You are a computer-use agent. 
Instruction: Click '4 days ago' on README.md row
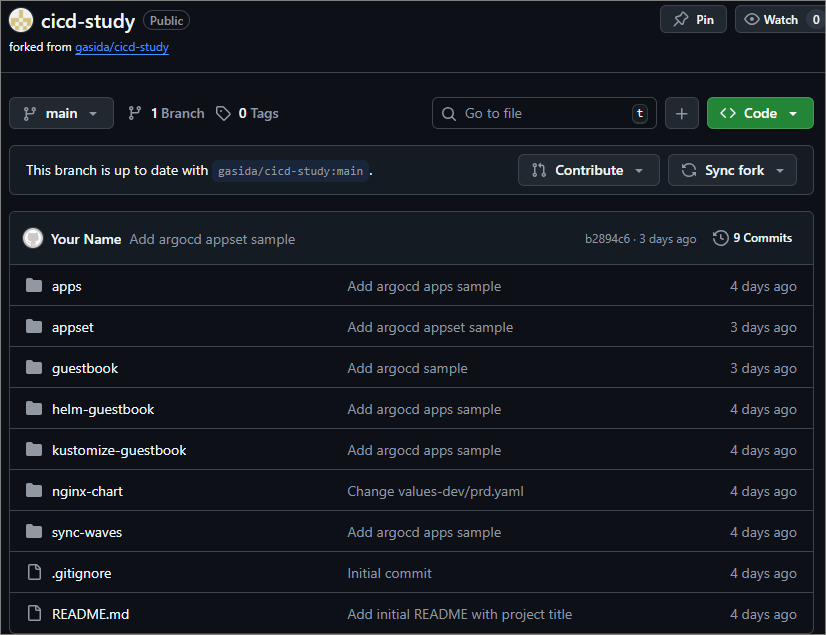click(763, 614)
